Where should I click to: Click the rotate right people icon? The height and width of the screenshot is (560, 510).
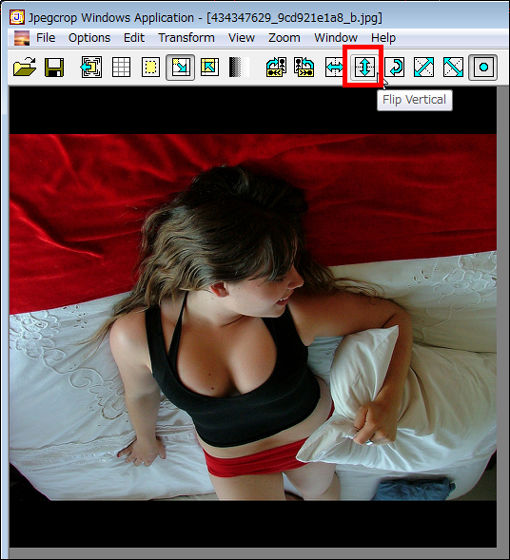(x=304, y=67)
